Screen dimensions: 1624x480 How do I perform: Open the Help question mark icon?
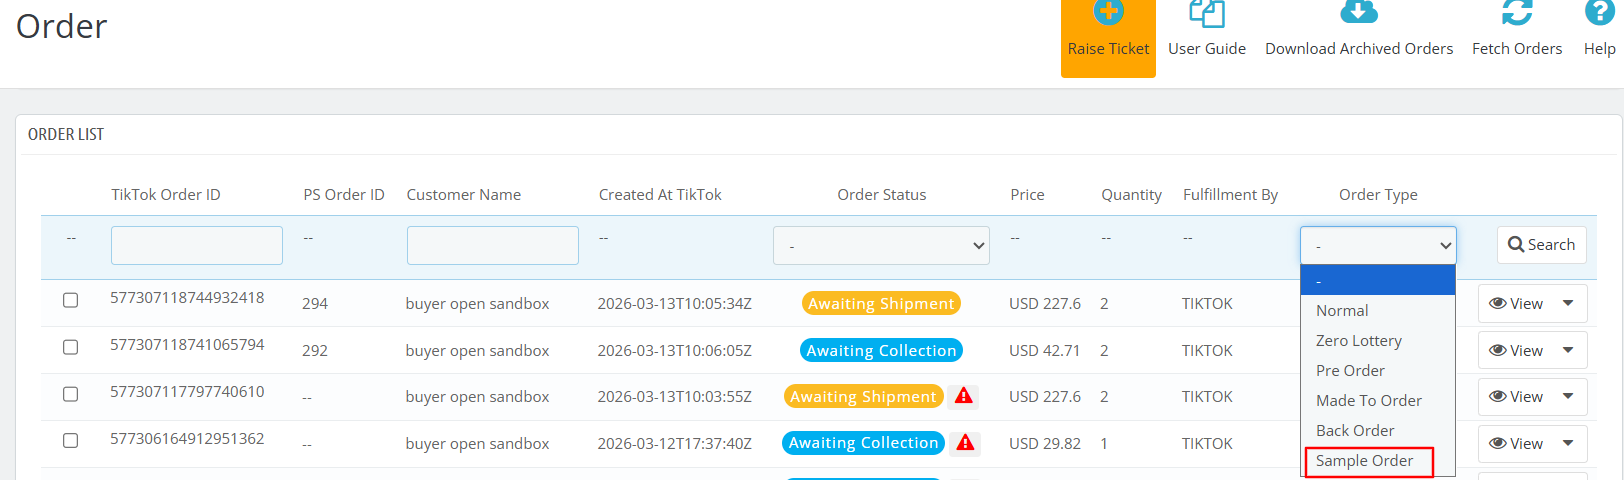pos(1599,13)
